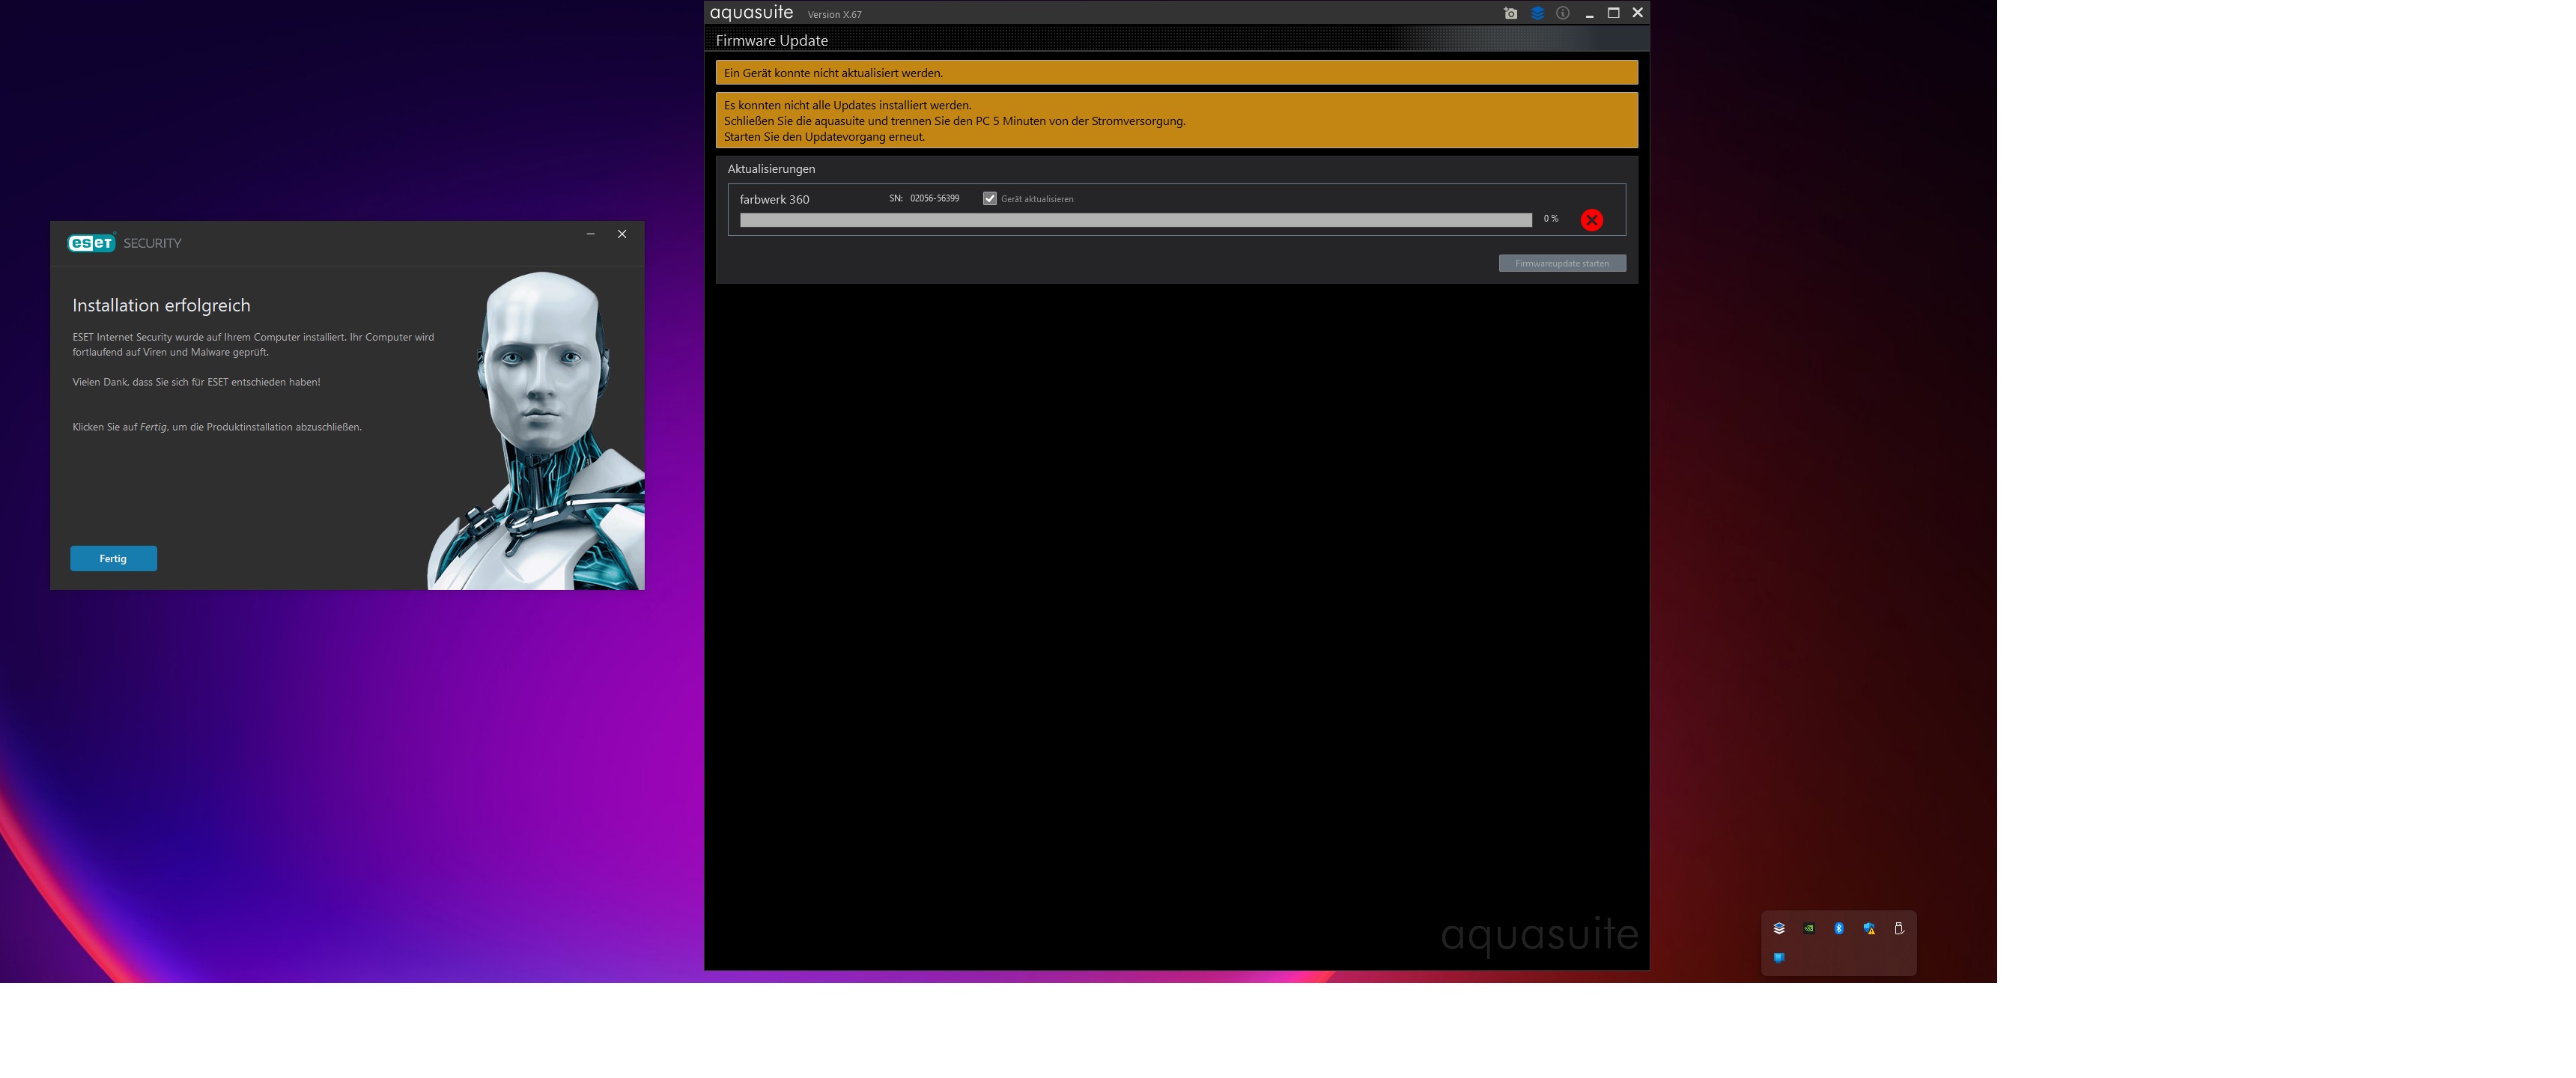Uncheck the 'Gerät aktualisieren' checkbox

click(x=990, y=198)
